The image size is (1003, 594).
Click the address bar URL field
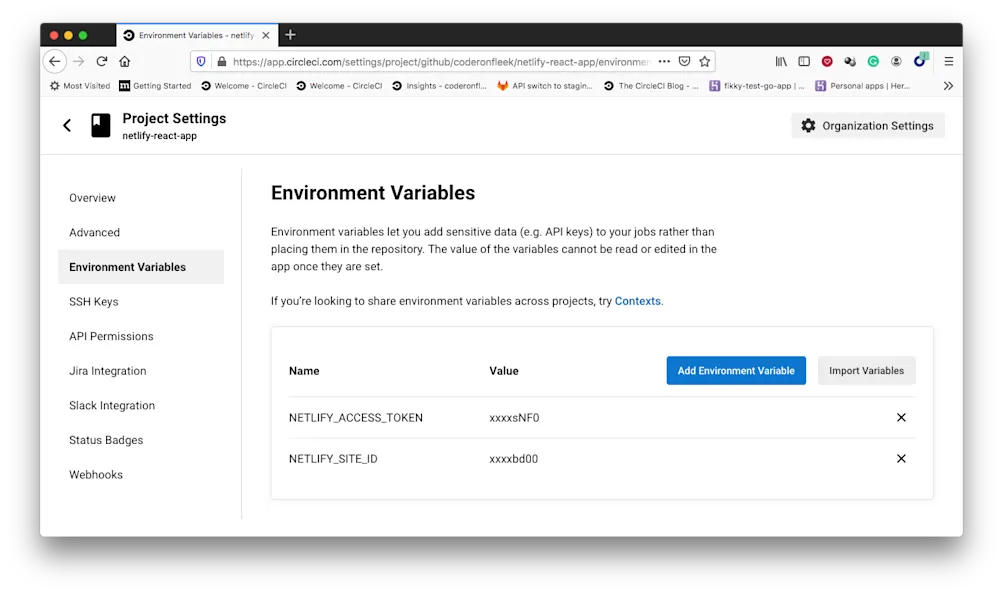[x=441, y=61]
